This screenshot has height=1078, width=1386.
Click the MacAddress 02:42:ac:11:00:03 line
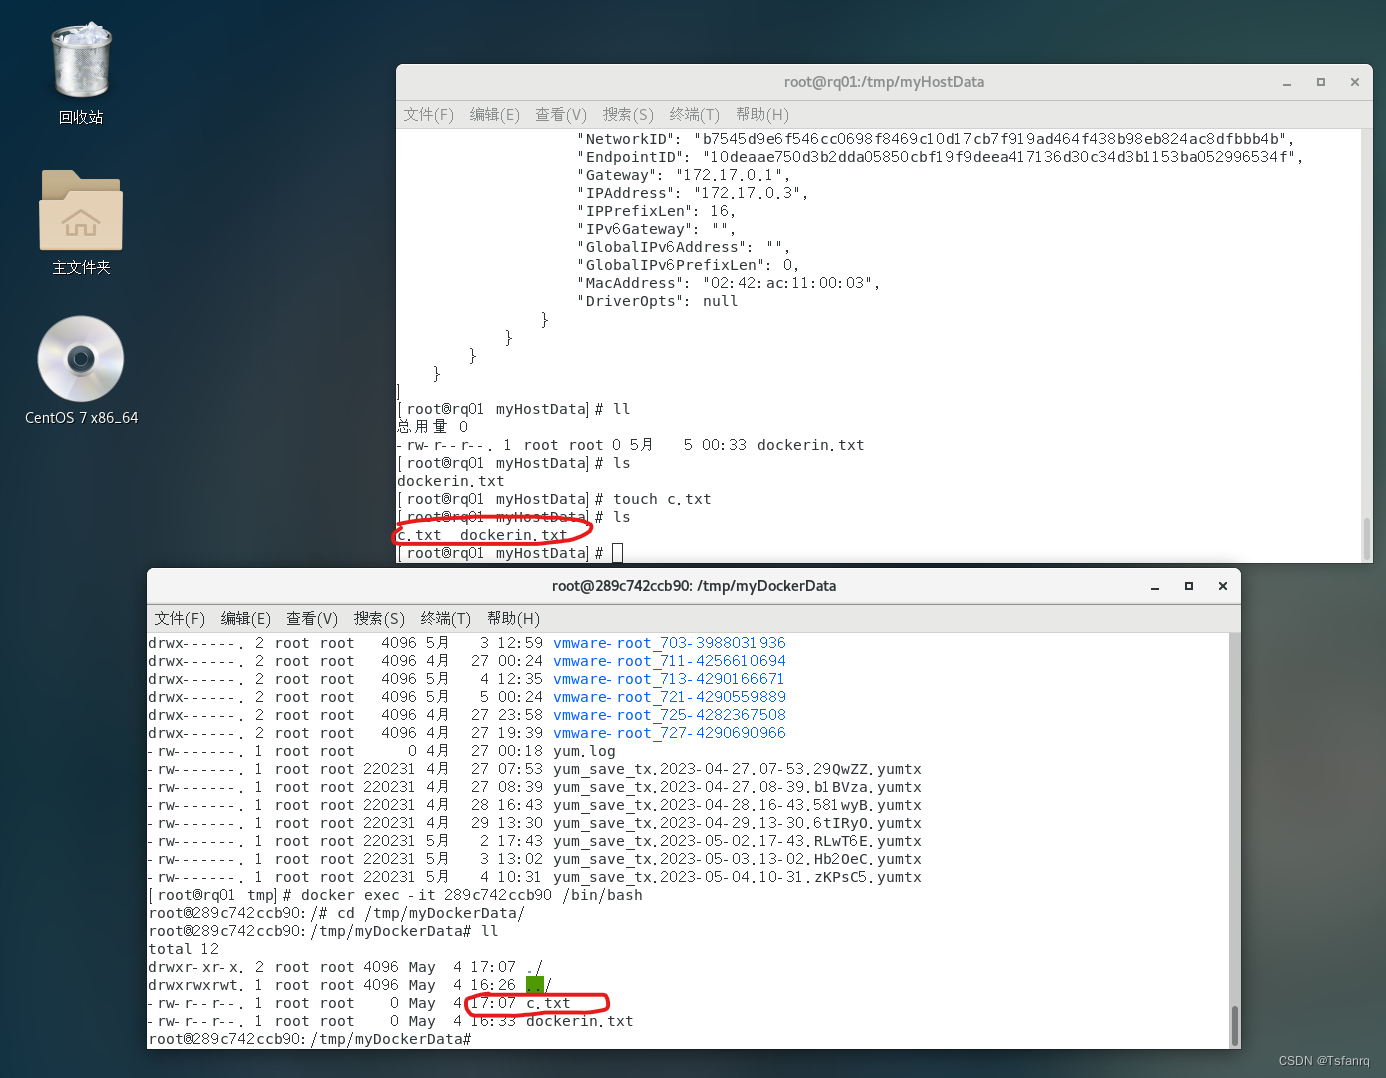(728, 283)
